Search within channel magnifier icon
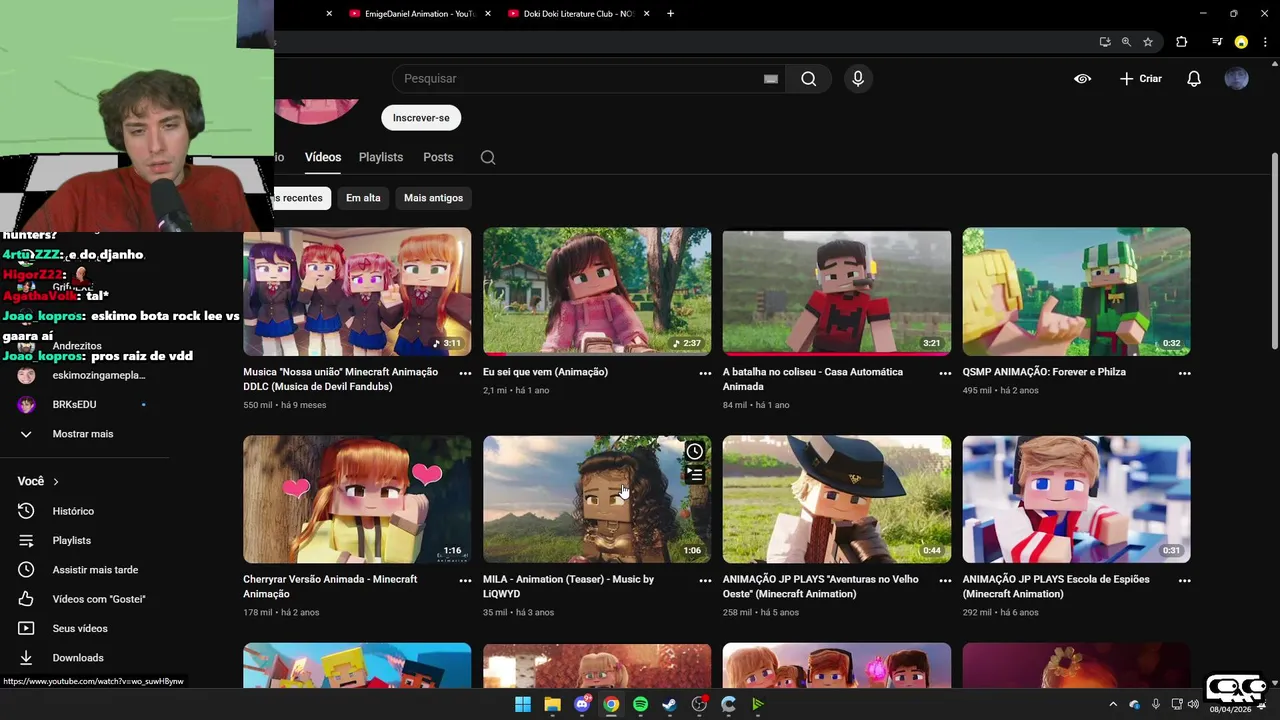1280x720 pixels. (488, 157)
